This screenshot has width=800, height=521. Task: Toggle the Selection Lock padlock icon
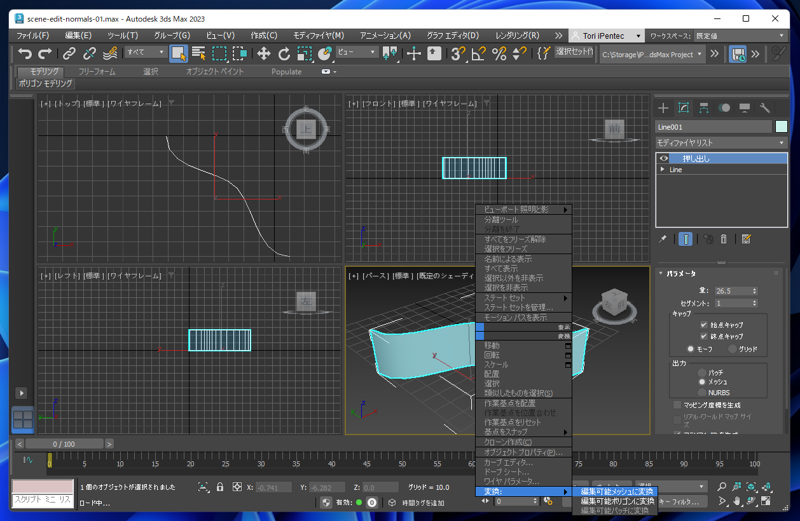(x=220, y=487)
